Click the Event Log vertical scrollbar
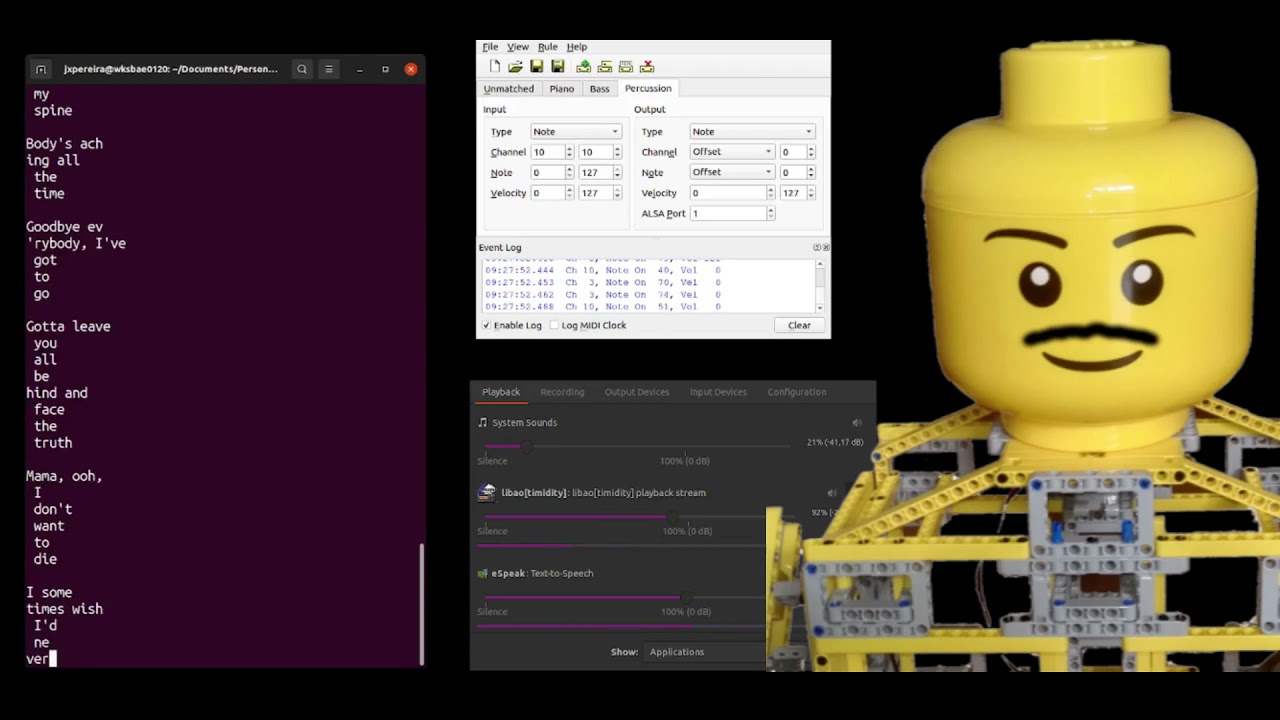1280x720 pixels. [x=820, y=286]
